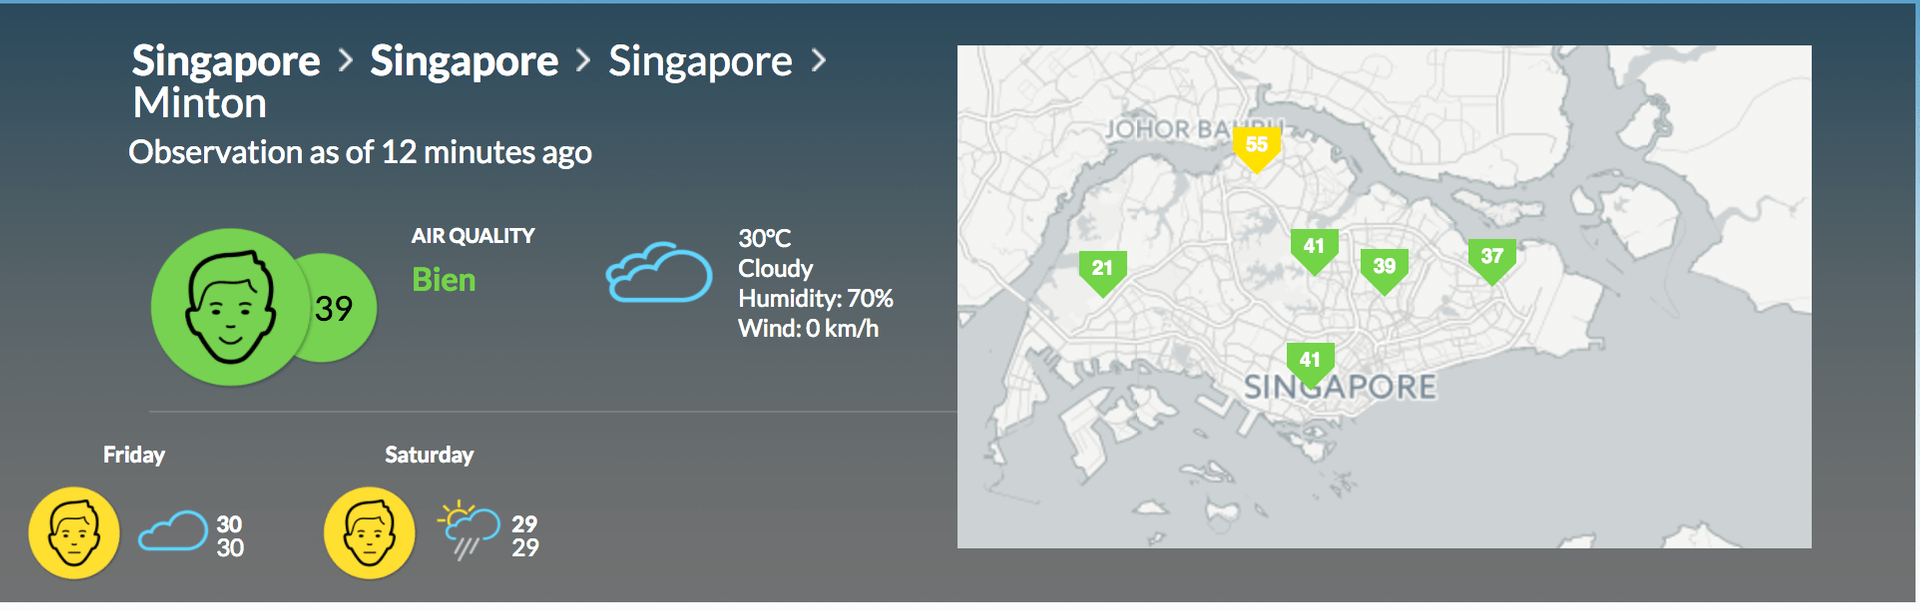Image resolution: width=1920 pixels, height=611 pixels.
Task: Click the chevron before Minton
Action: pos(819,61)
